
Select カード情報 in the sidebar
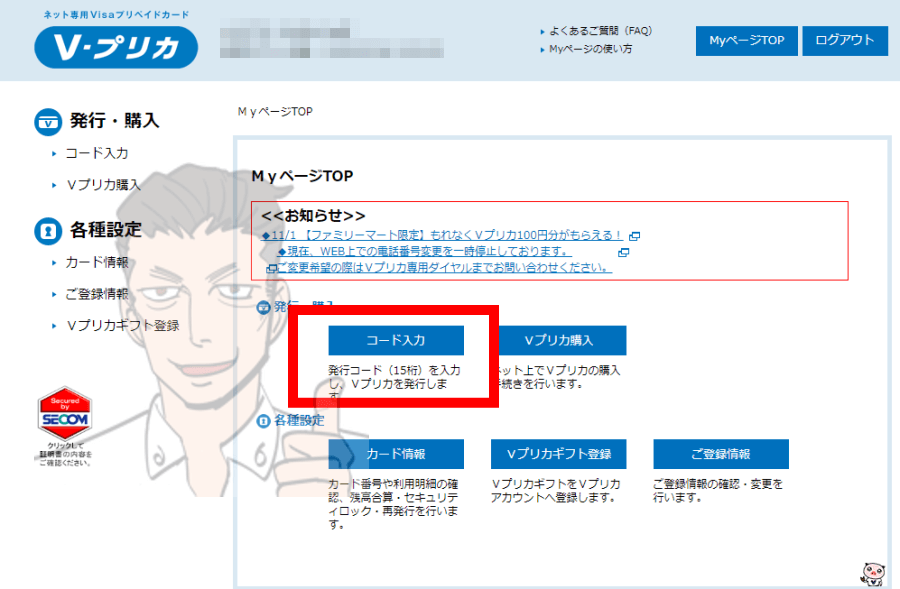(x=96, y=262)
